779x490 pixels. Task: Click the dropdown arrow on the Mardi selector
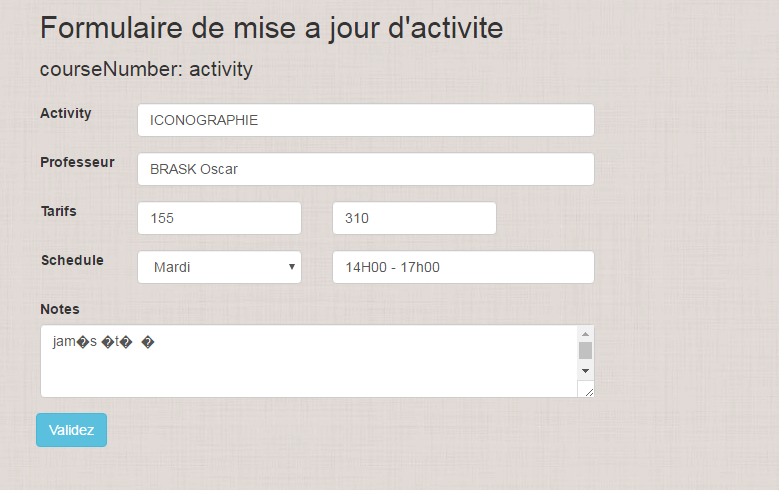[x=291, y=267]
